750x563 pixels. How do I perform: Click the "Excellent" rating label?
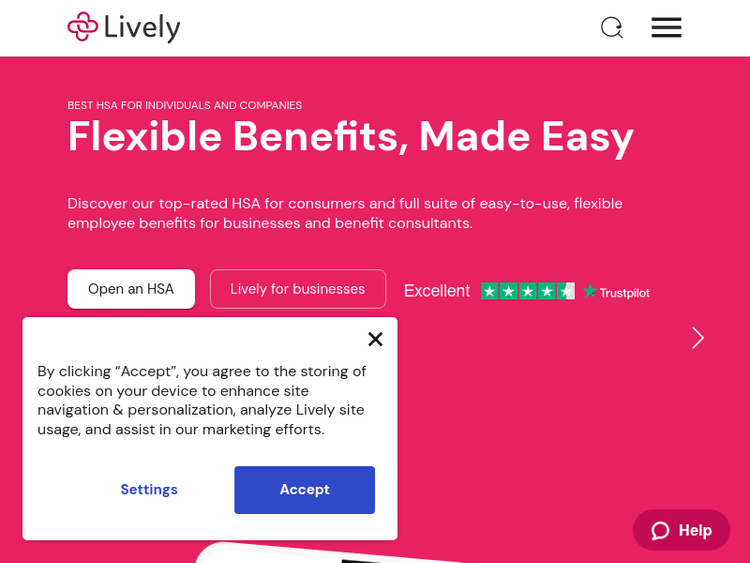pos(437,291)
